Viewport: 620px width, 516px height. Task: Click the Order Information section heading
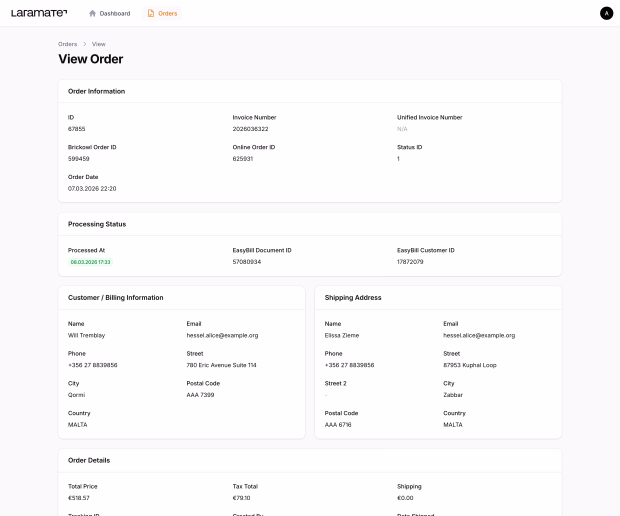[x=96, y=91]
